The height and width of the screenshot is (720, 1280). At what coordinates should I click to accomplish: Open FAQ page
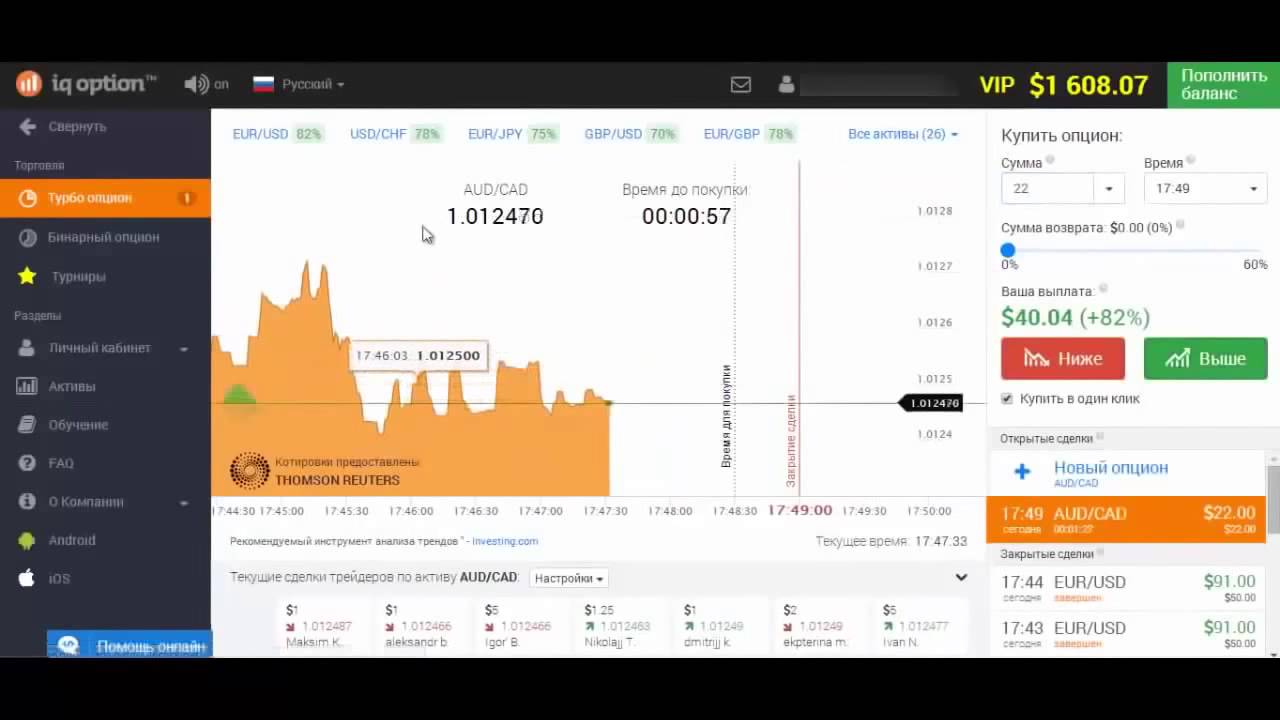[105, 463]
